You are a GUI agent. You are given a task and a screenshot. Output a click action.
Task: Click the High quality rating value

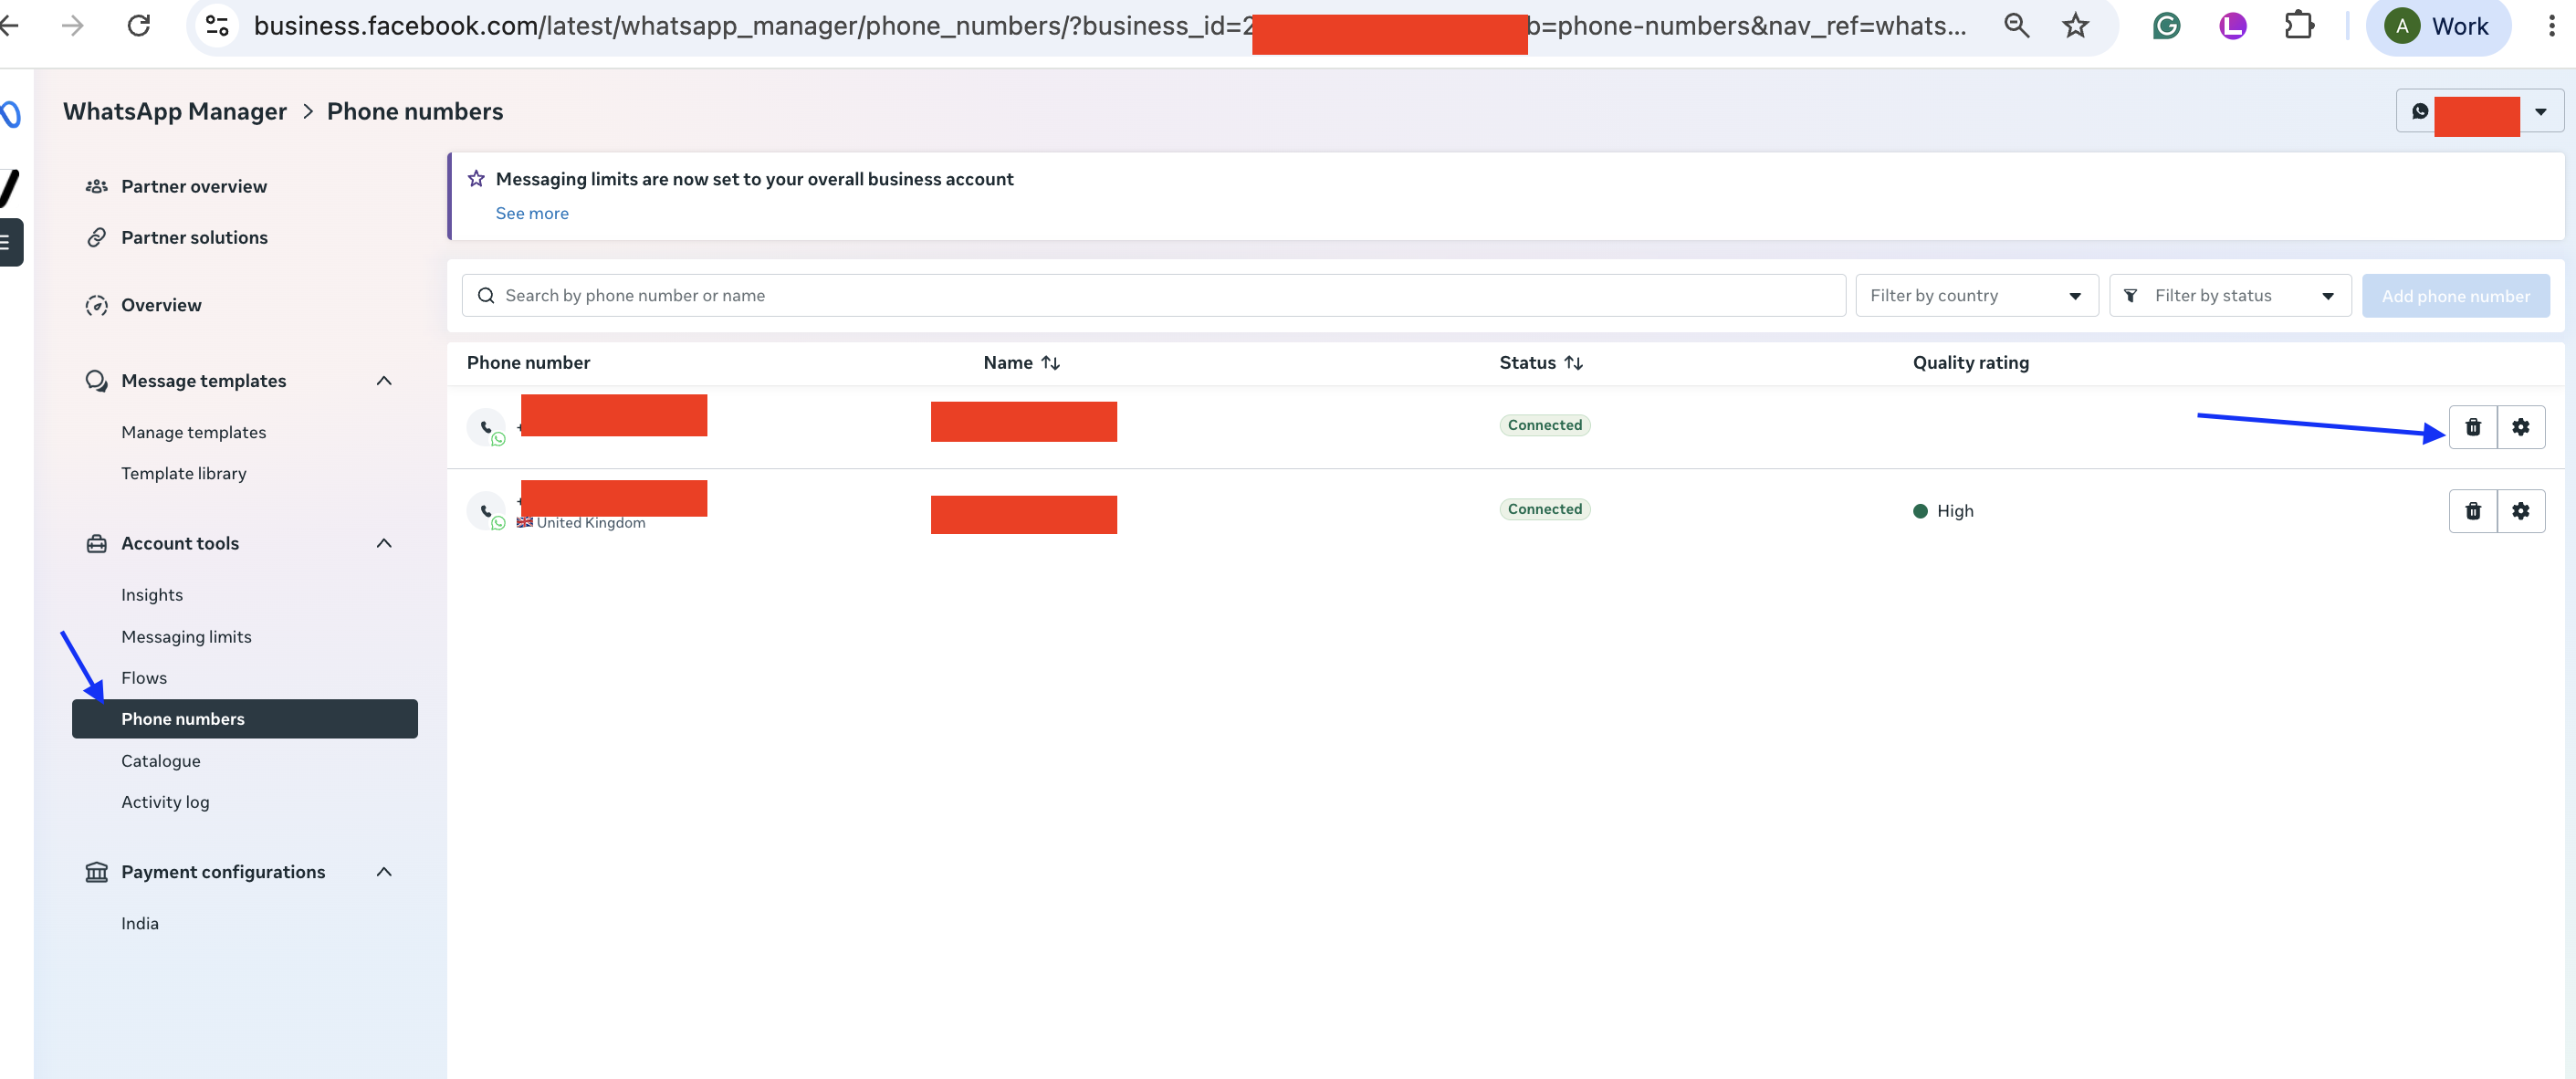[x=1943, y=511]
